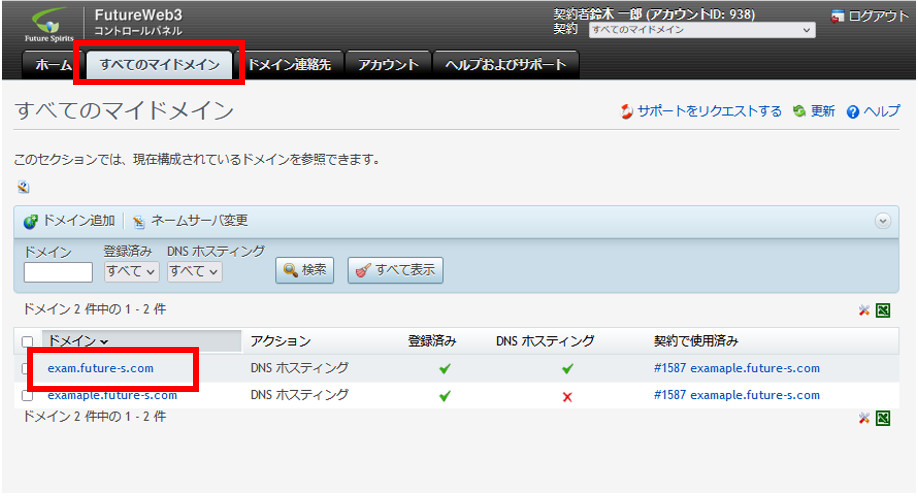Click the small icon below the section description

click(x=23, y=187)
